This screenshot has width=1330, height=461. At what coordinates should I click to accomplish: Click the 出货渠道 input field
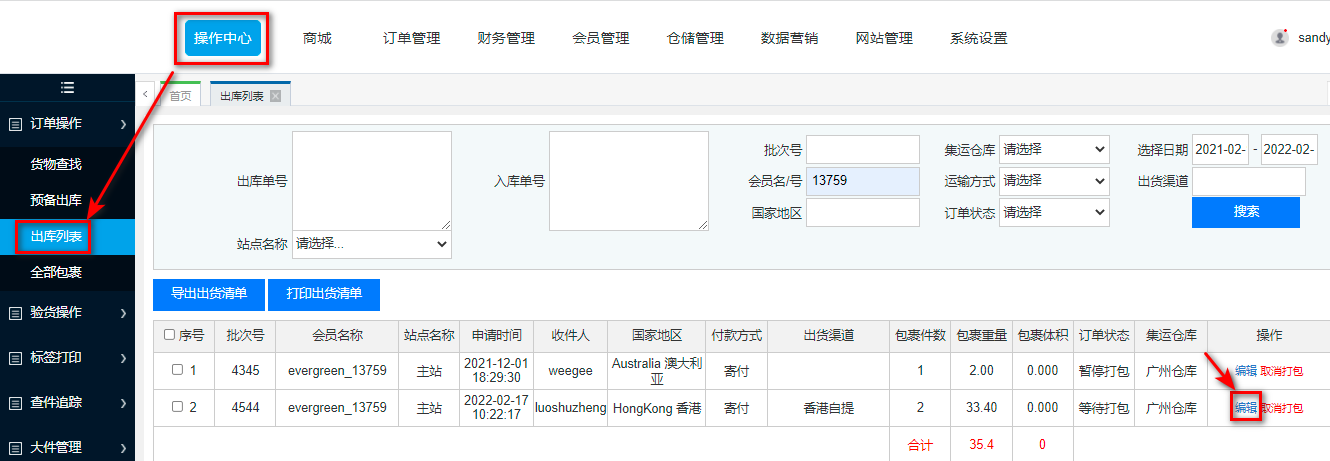coord(1249,181)
